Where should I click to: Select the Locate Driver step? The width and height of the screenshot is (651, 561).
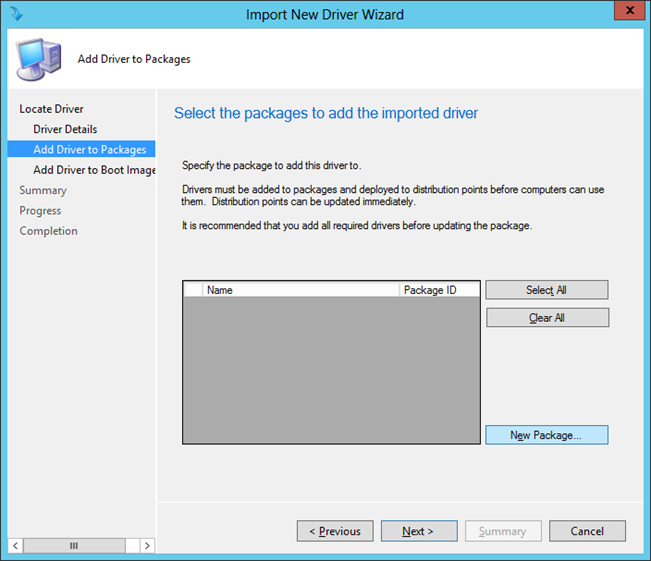coord(51,109)
